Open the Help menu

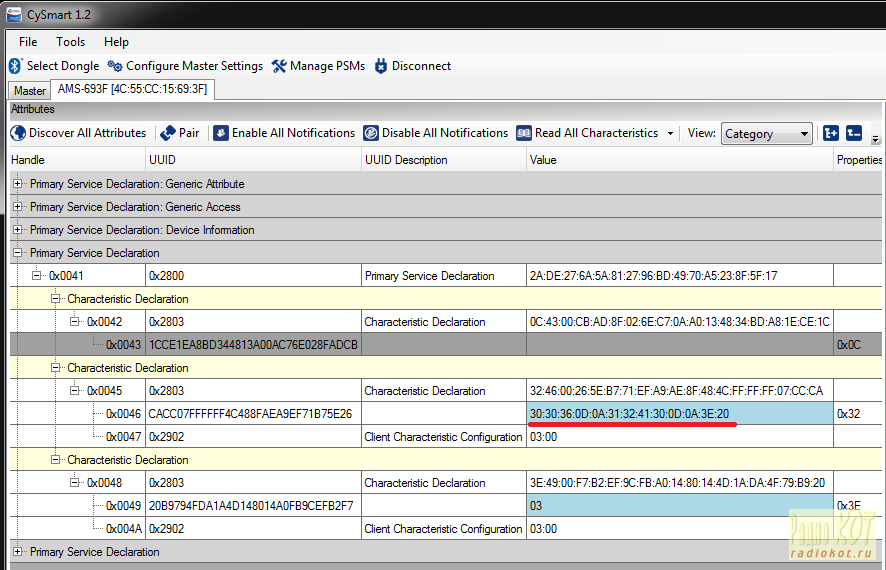pos(116,42)
